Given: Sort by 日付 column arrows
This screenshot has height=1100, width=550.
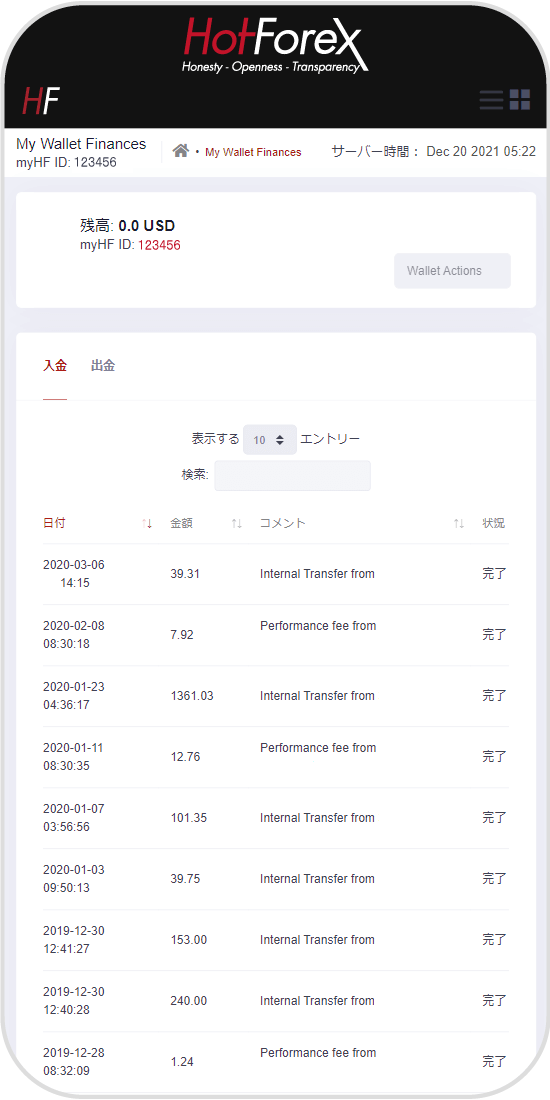Looking at the screenshot, I should (147, 523).
